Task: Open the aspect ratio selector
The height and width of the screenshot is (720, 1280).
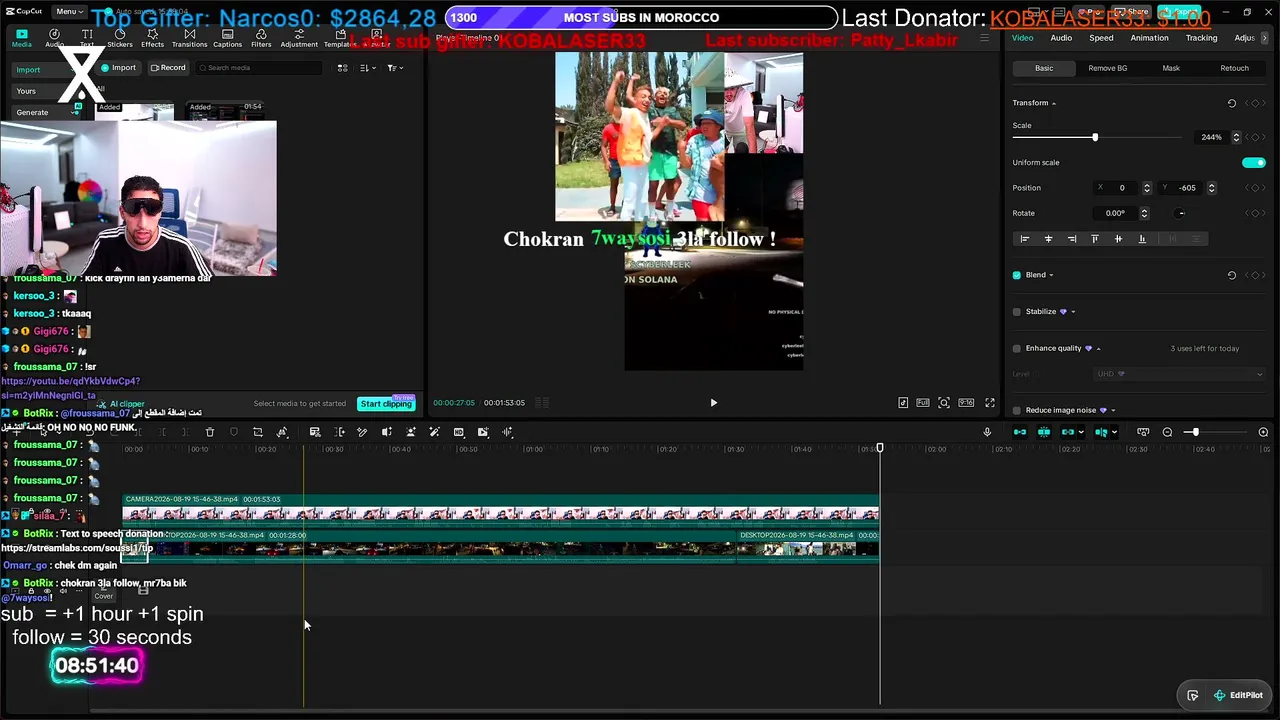Action: pos(966,403)
